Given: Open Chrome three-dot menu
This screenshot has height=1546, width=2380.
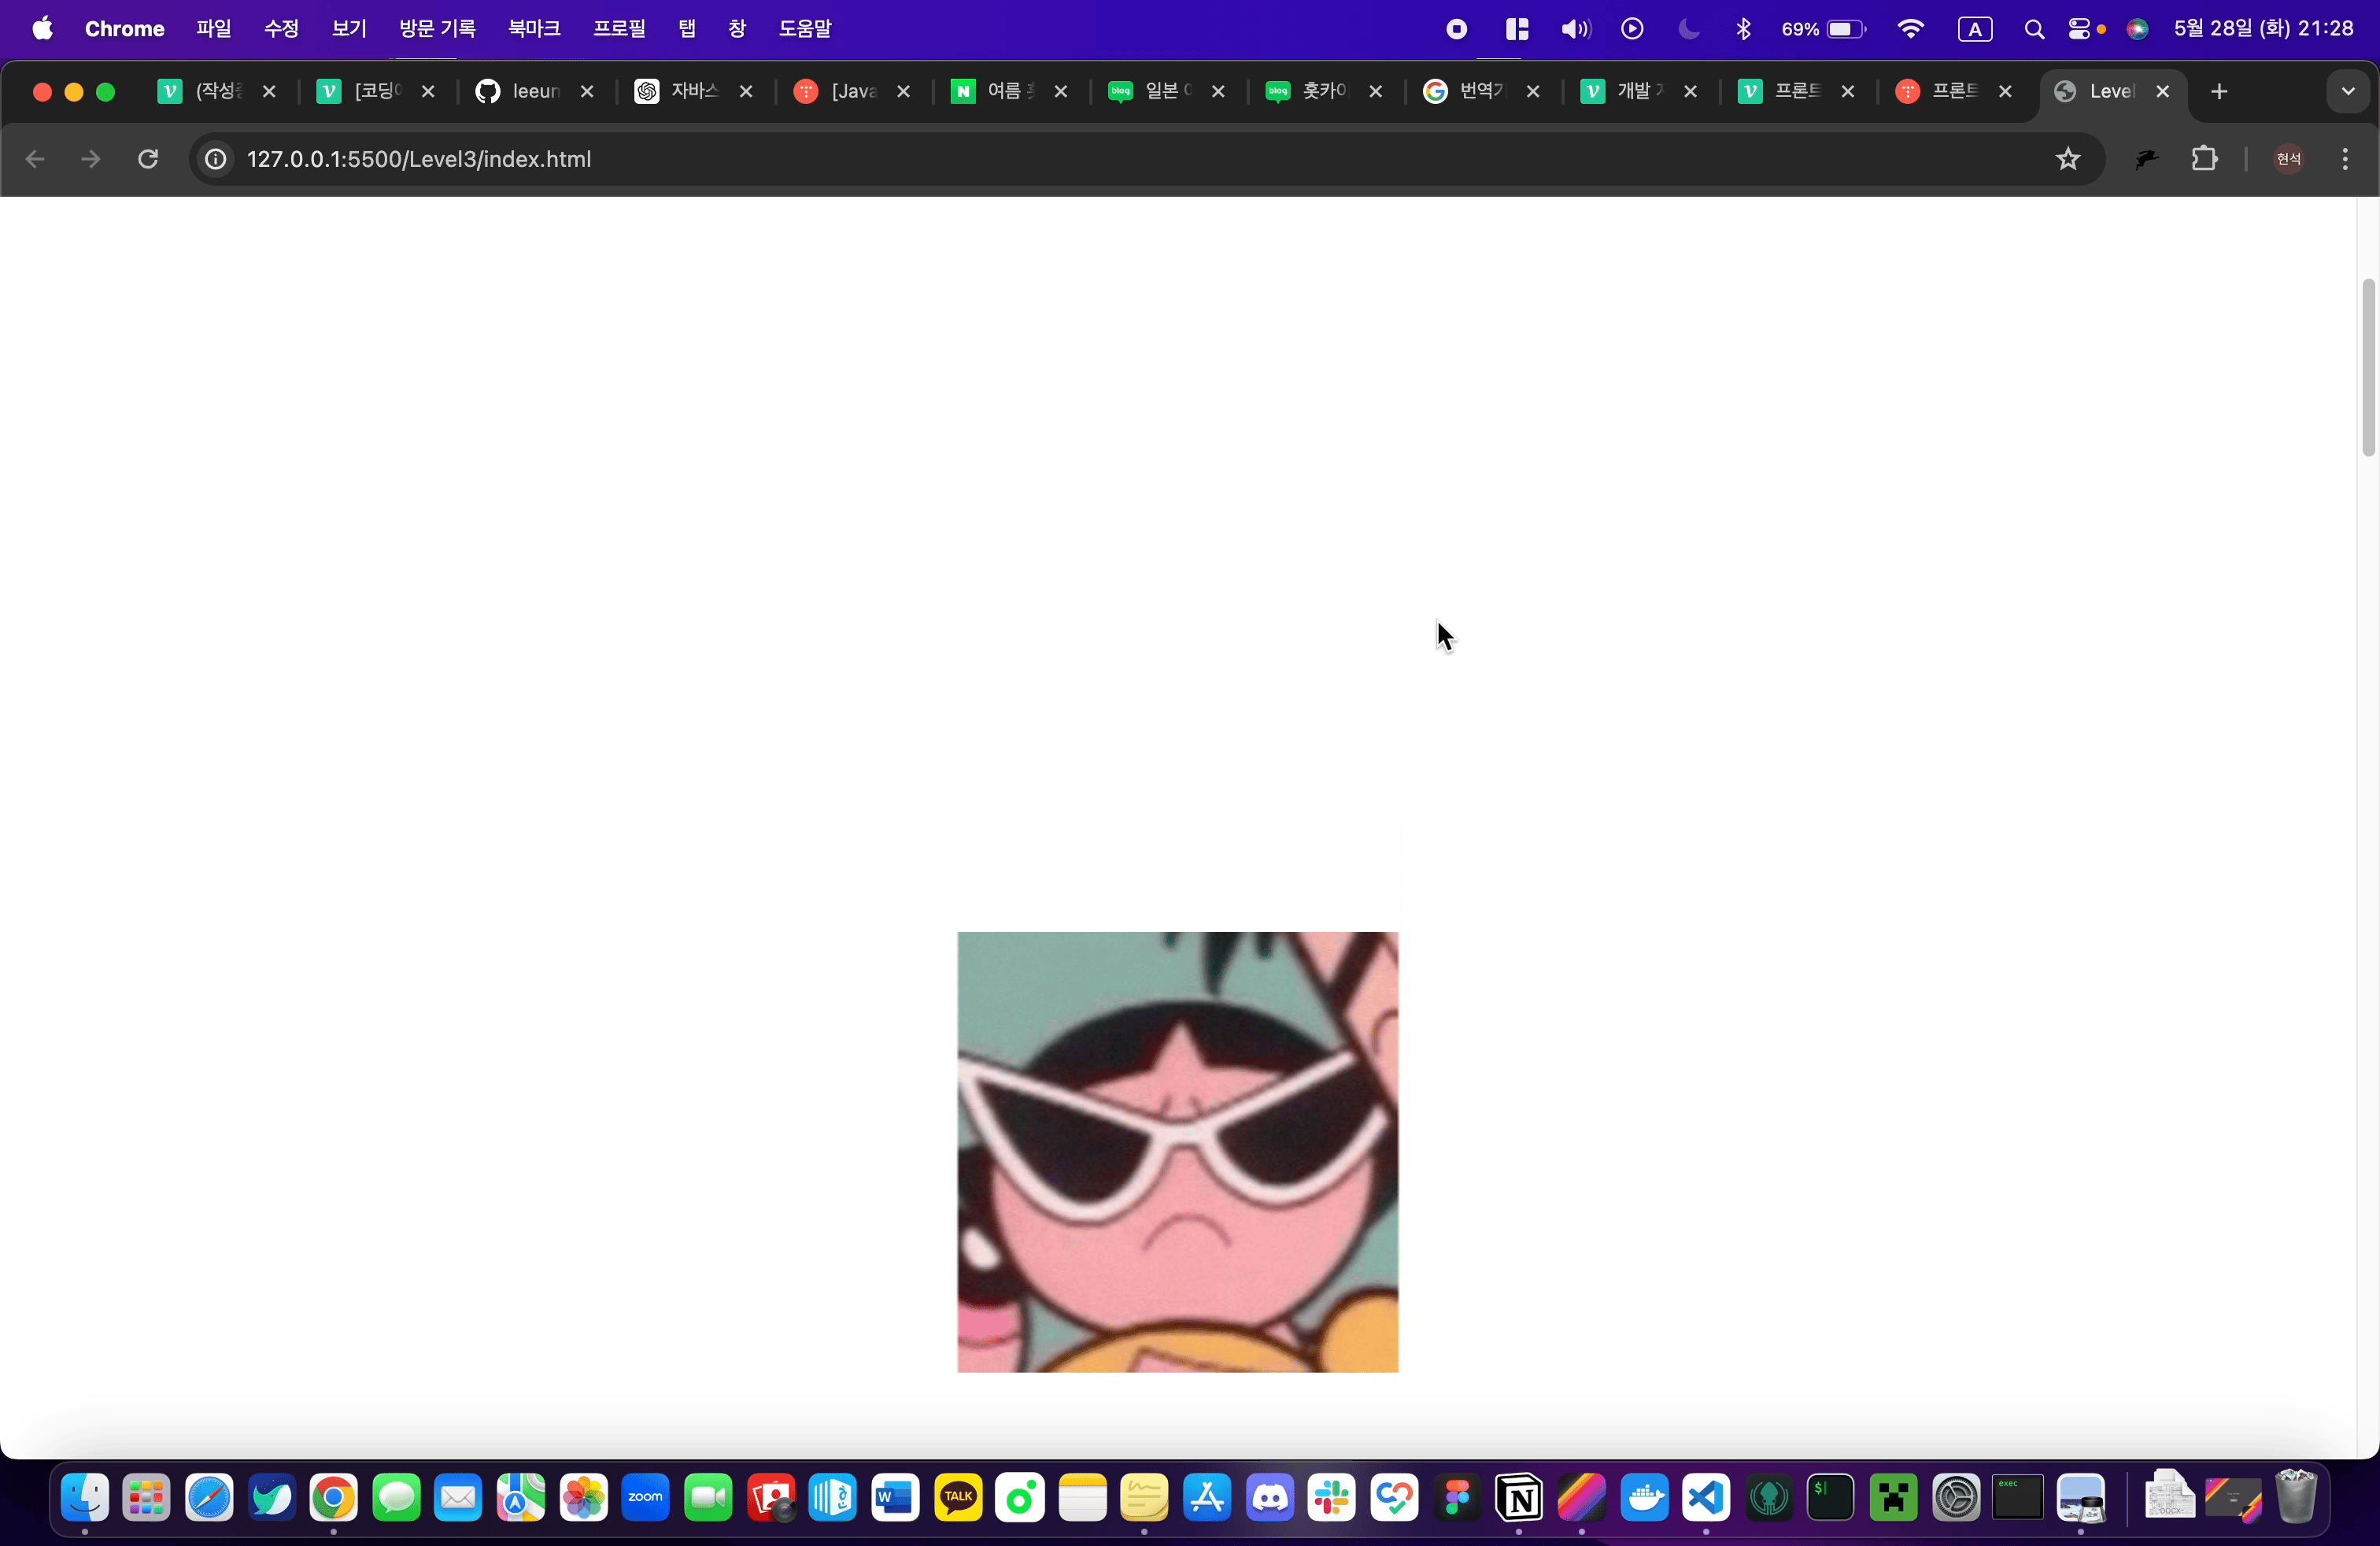Looking at the screenshot, I should coord(2345,159).
